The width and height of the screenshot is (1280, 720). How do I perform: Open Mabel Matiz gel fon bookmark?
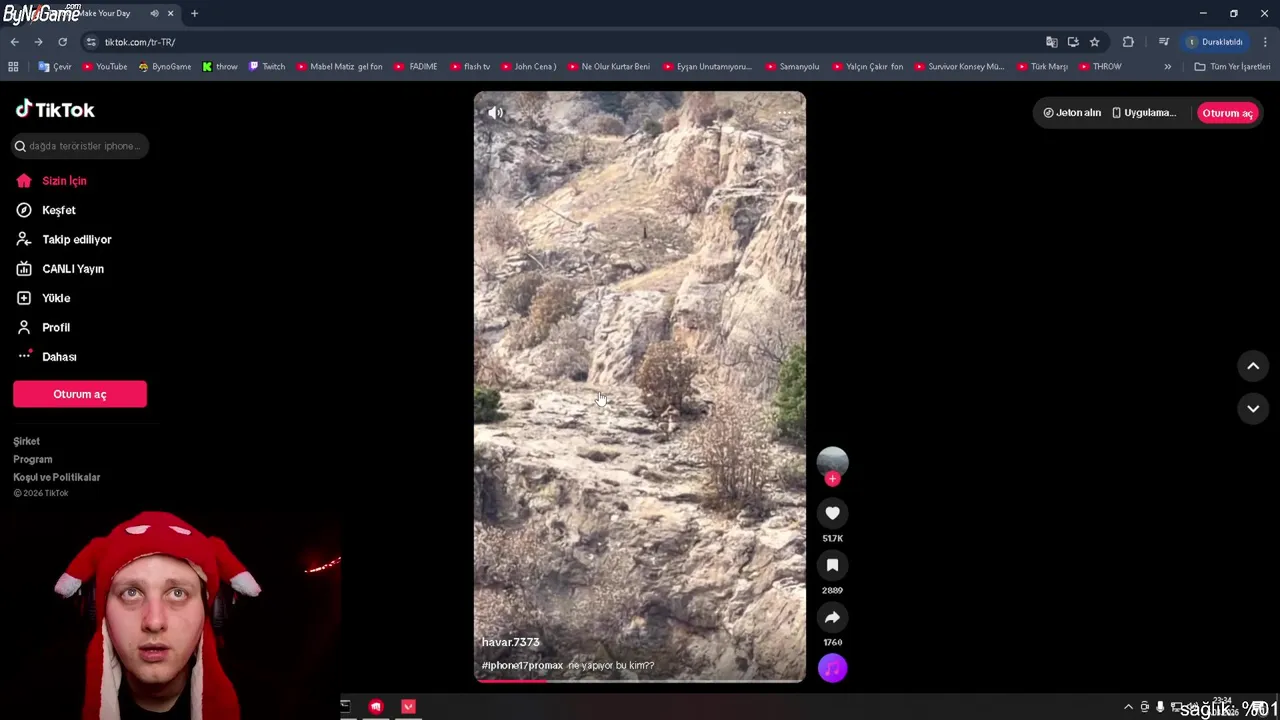(339, 67)
